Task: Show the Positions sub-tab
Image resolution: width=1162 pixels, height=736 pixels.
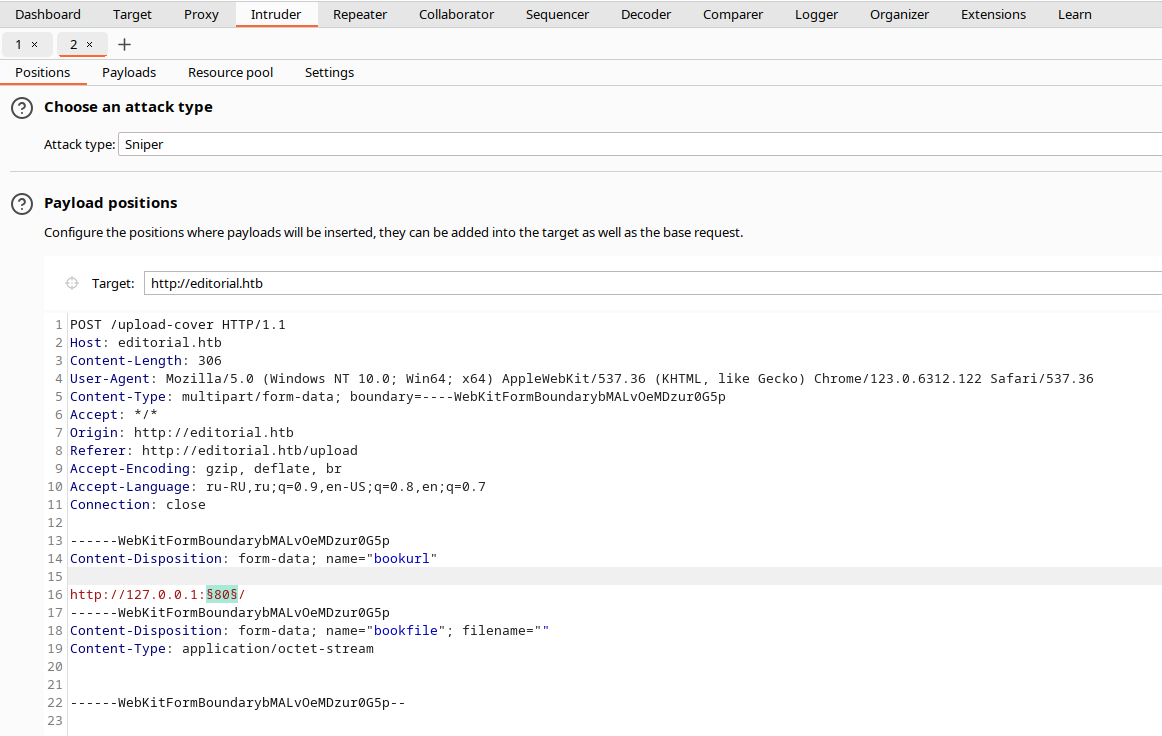Action: tap(42, 73)
